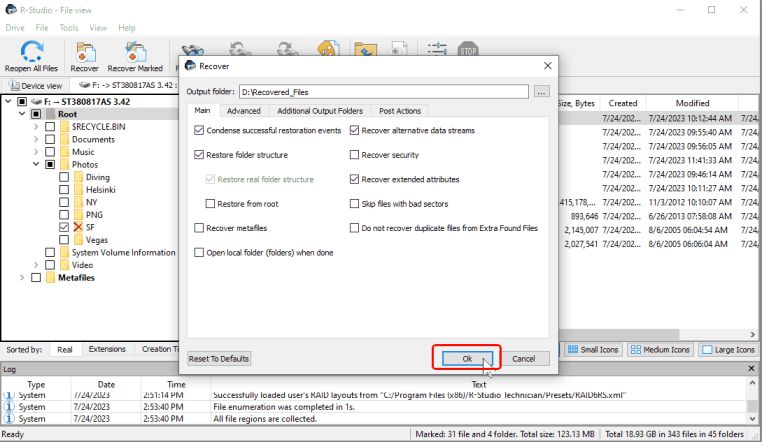Screen dimensions: 762x442
Task: Click the options sliders toolbar icon
Action: (x=437, y=49)
